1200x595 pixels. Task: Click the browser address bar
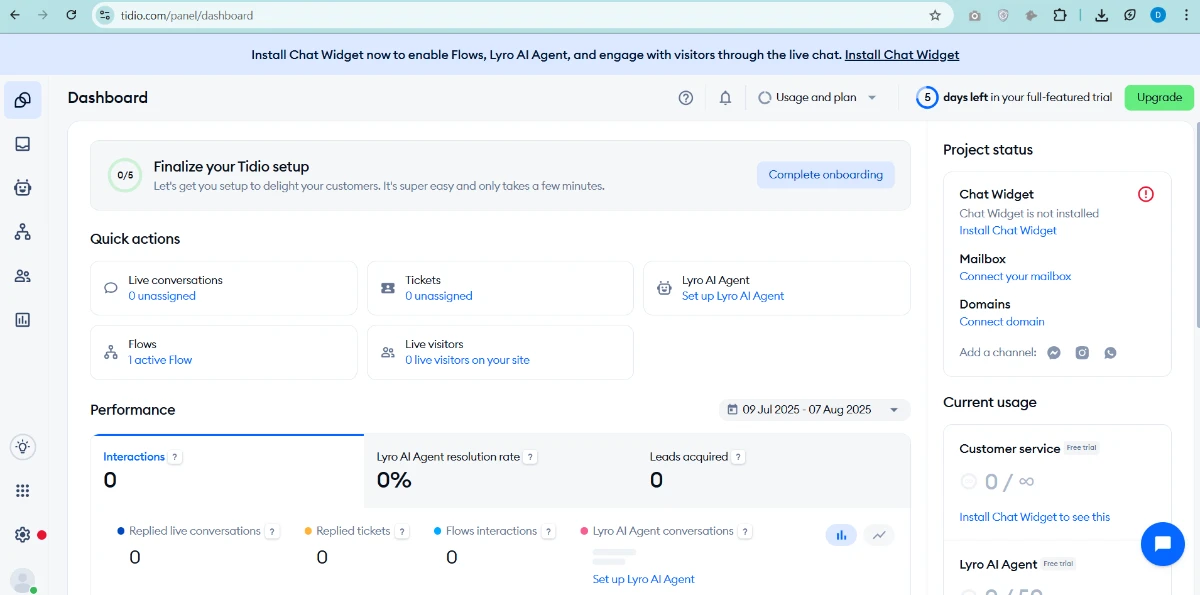(x=520, y=15)
